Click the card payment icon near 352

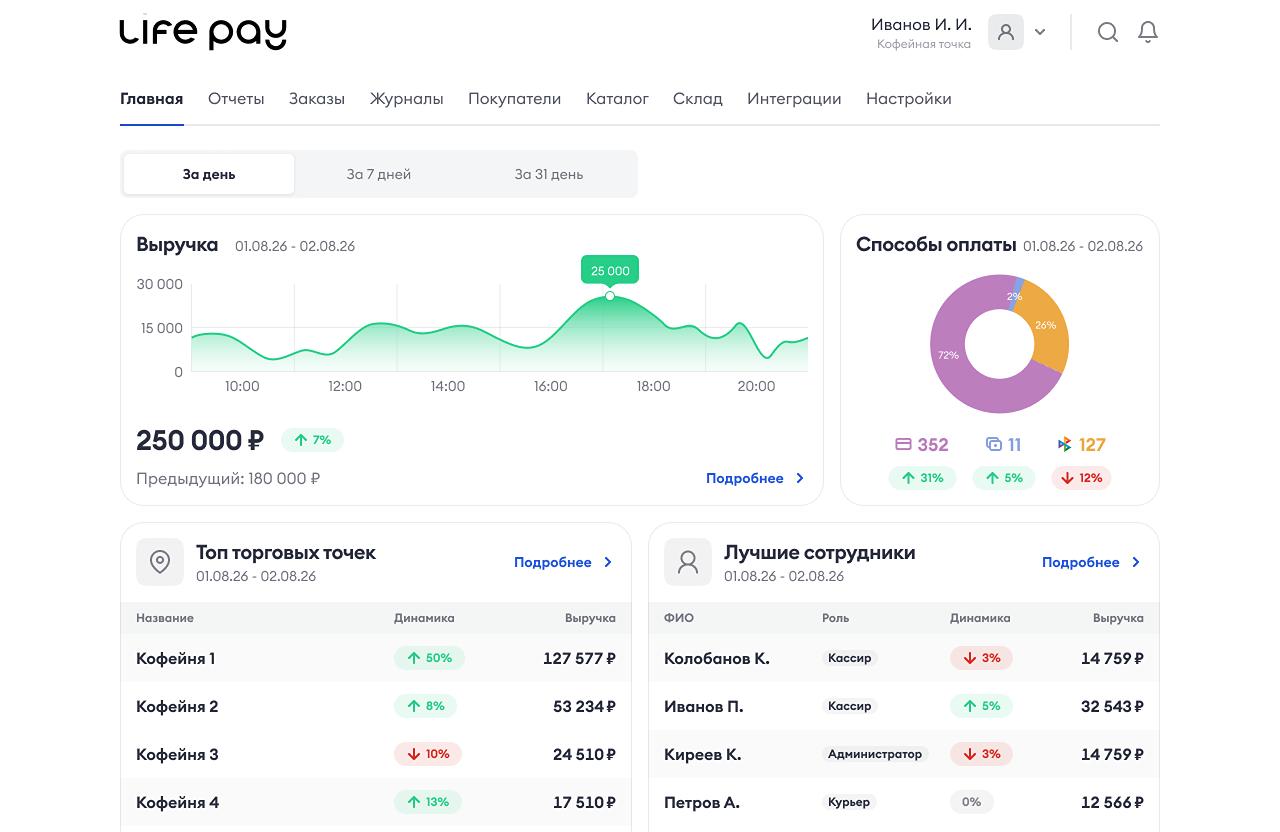click(x=903, y=444)
